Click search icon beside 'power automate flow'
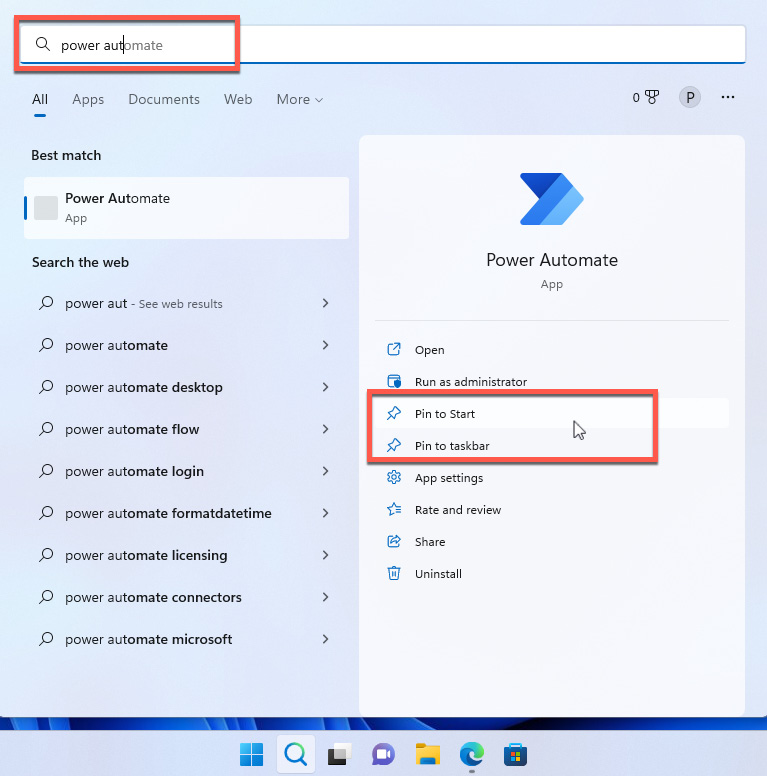767x776 pixels. click(x=46, y=429)
